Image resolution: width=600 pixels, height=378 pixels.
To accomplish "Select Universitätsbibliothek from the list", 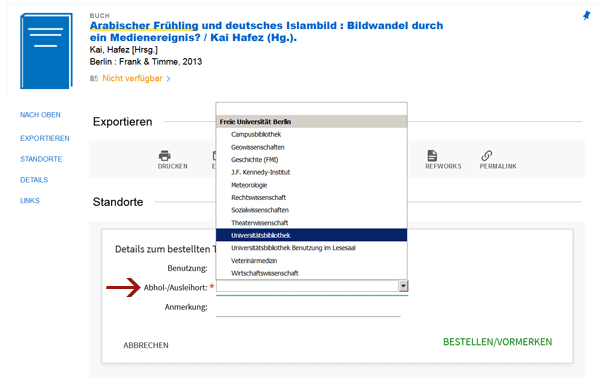I will coord(311,235).
